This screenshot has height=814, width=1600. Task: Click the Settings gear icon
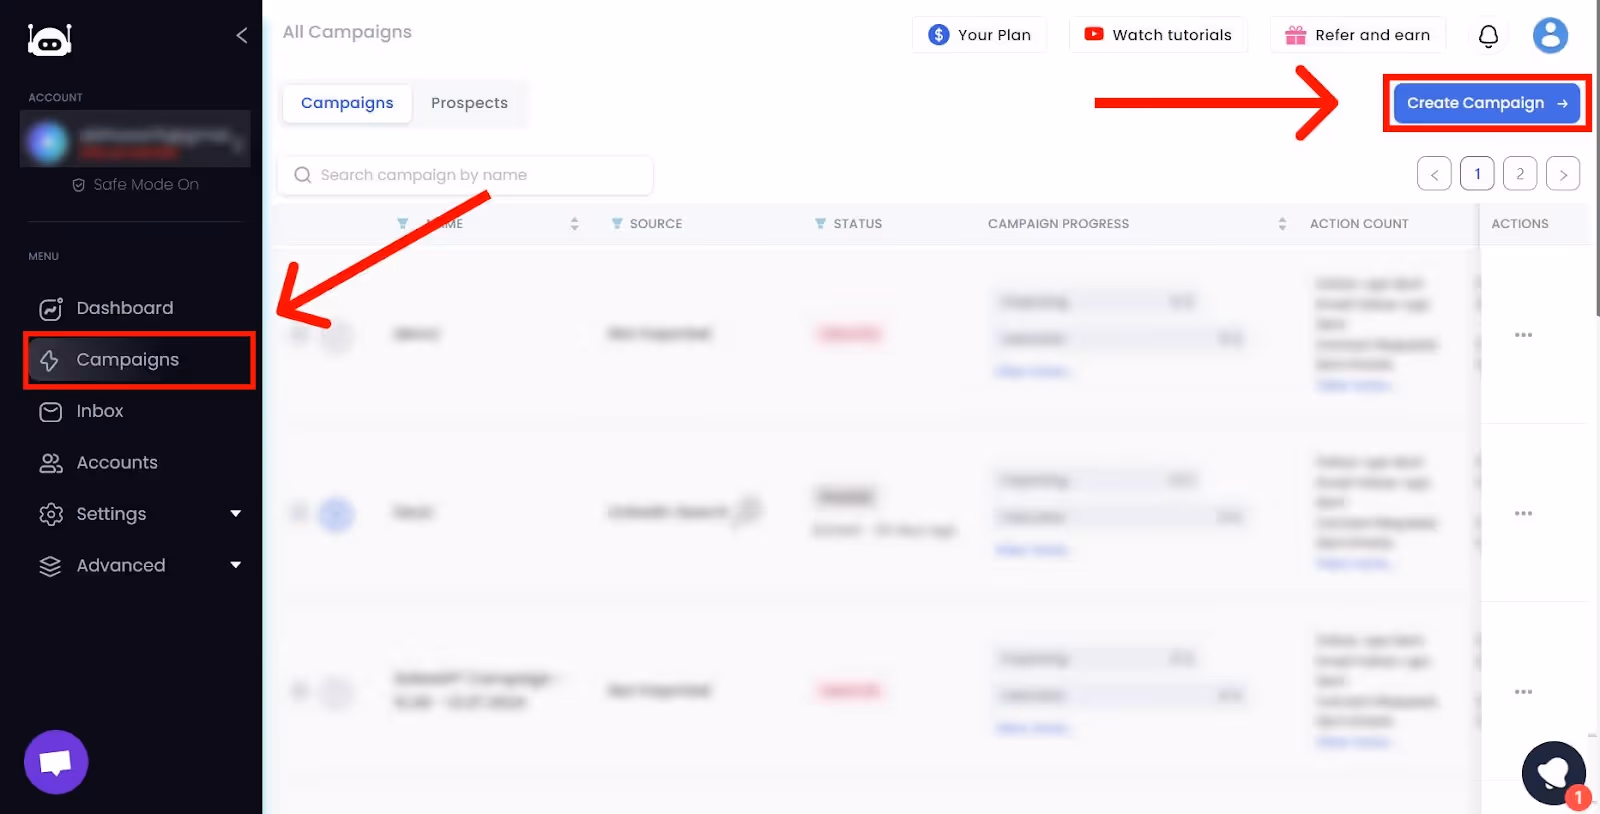click(50, 514)
